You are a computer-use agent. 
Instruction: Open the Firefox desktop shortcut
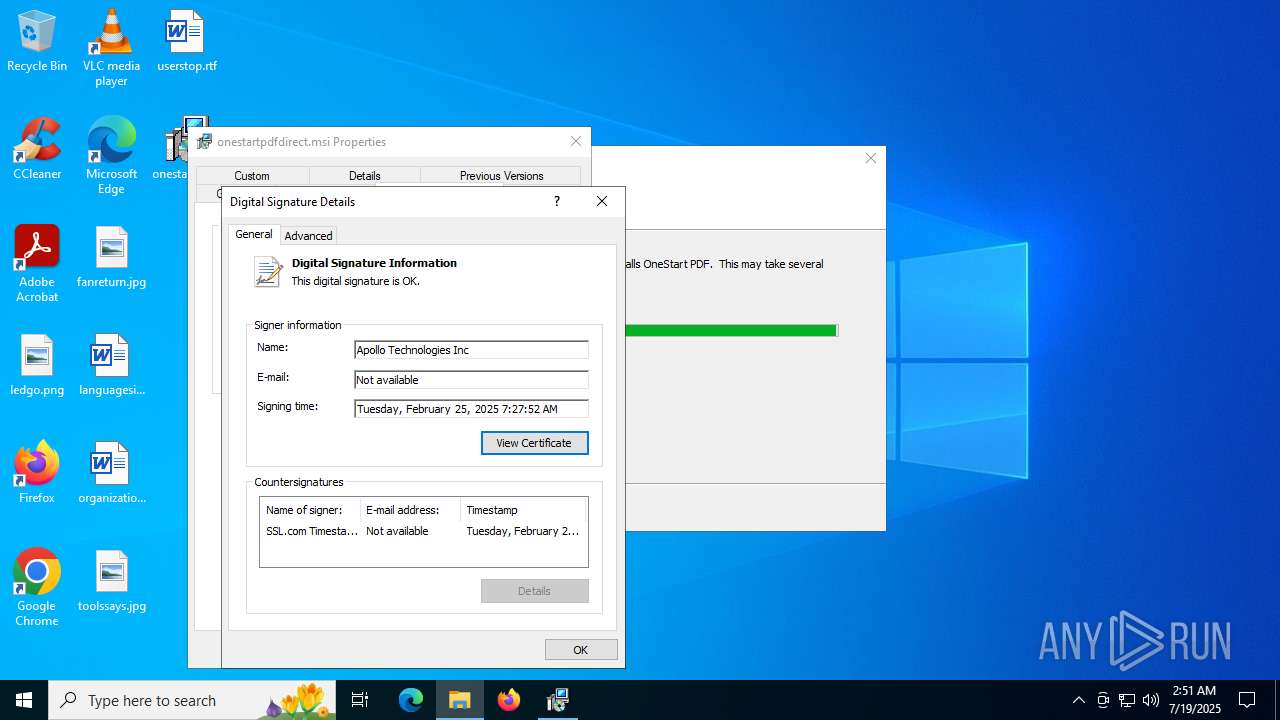(37, 474)
